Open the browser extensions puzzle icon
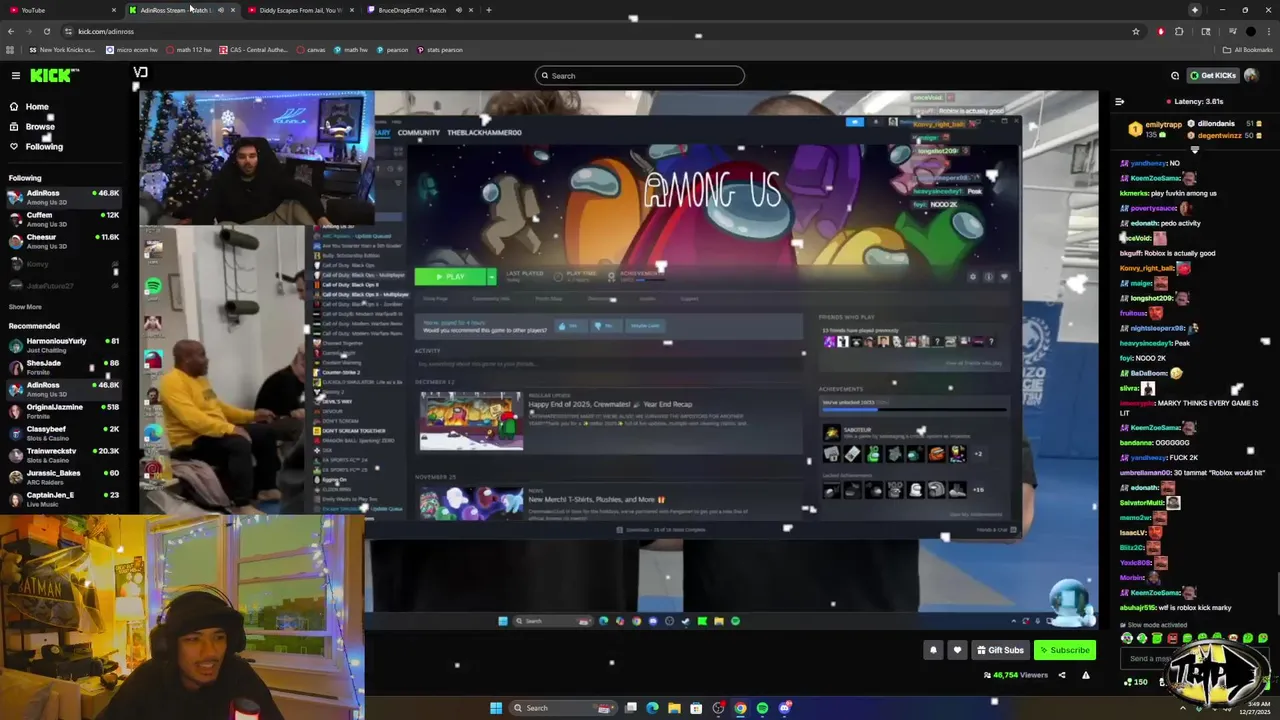1280x720 pixels. pos(1179,31)
